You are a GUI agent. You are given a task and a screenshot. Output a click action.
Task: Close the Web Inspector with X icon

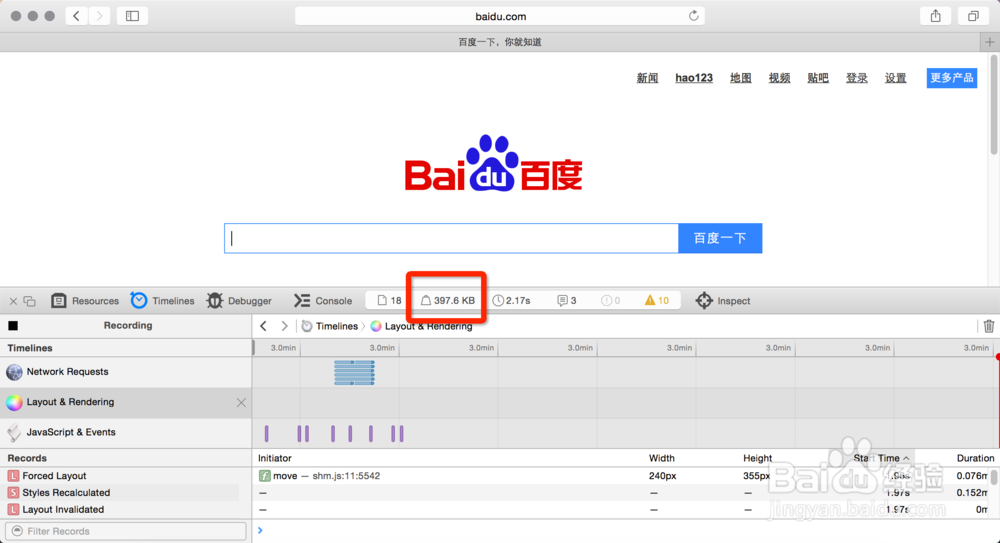click(13, 301)
